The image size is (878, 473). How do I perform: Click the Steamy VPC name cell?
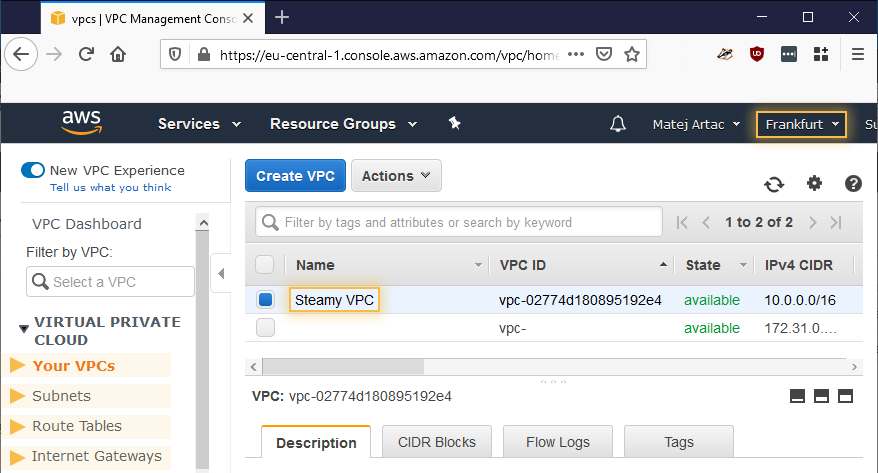coord(334,300)
